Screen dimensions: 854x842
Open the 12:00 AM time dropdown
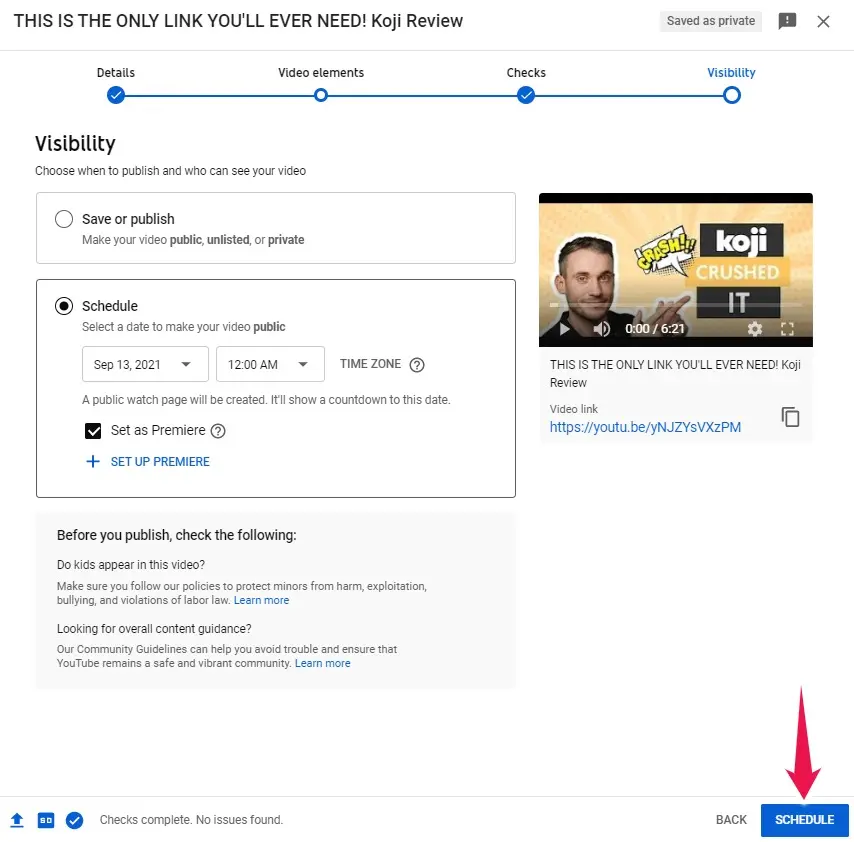270,364
